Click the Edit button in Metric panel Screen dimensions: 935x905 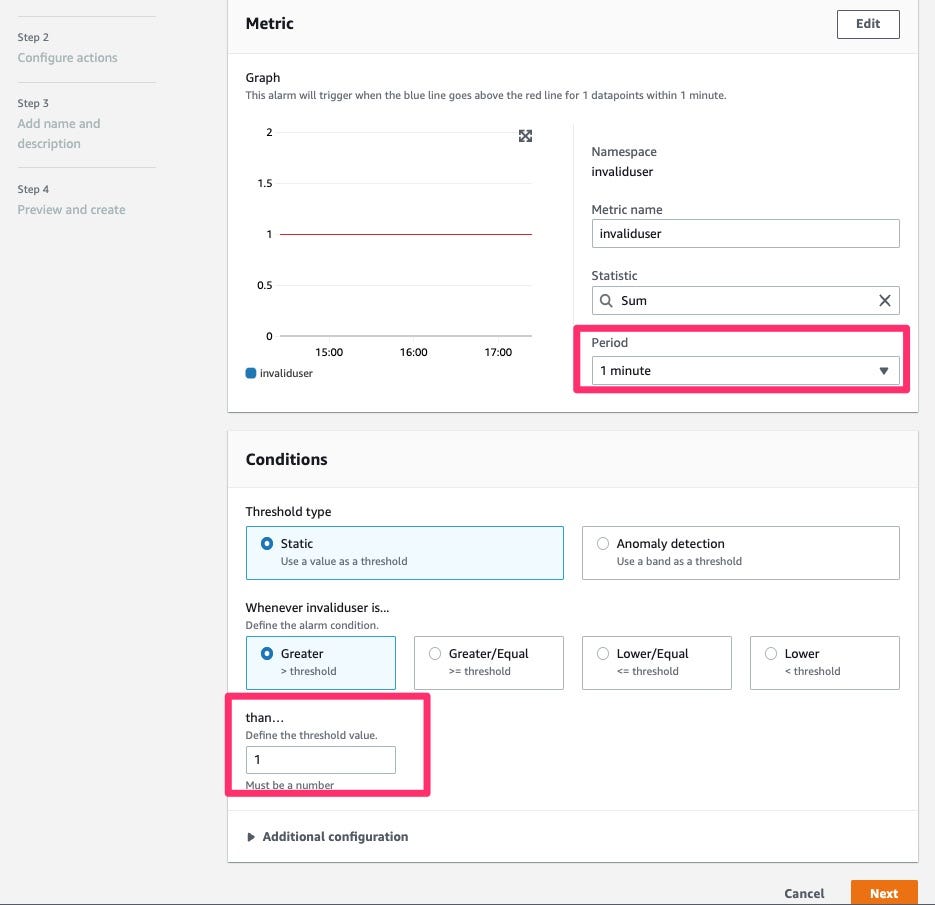[867, 24]
